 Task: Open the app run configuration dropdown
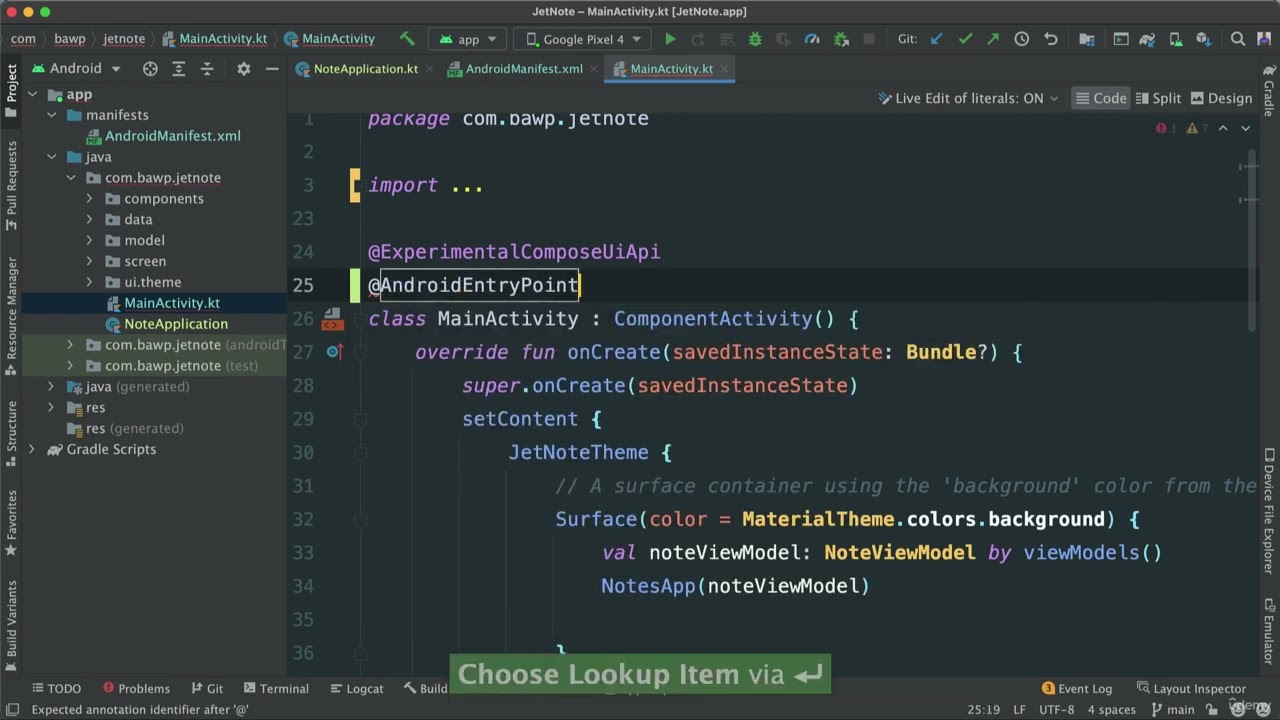click(x=468, y=39)
